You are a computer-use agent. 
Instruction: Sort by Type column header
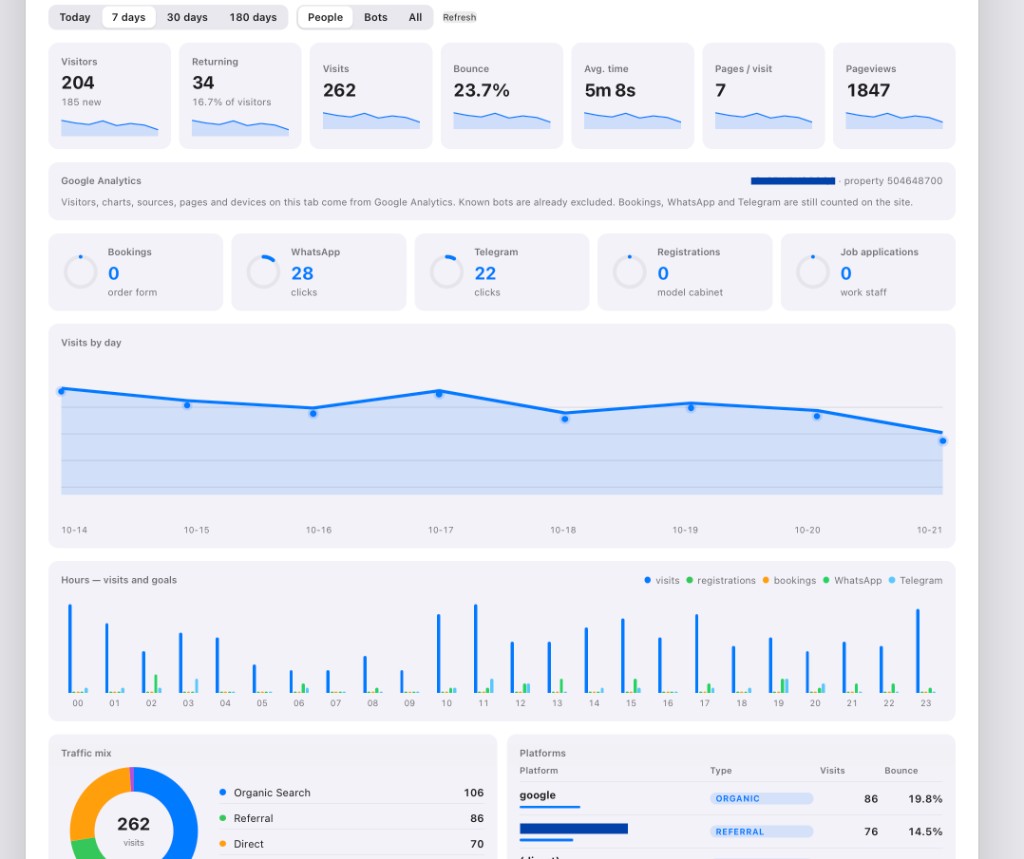click(x=720, y=771)
